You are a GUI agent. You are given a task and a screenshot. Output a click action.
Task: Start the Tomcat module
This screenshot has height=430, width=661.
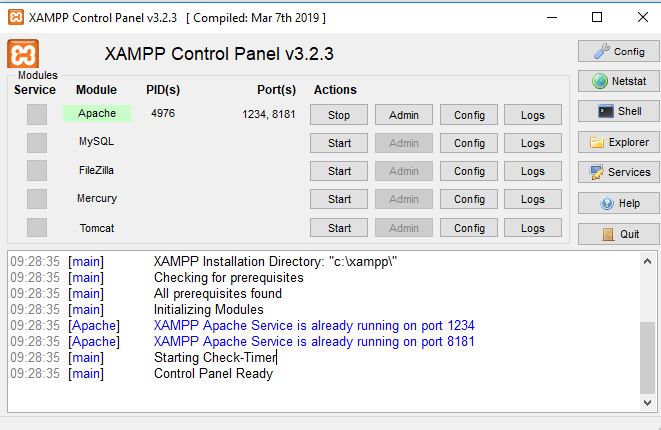coord(339,228)
